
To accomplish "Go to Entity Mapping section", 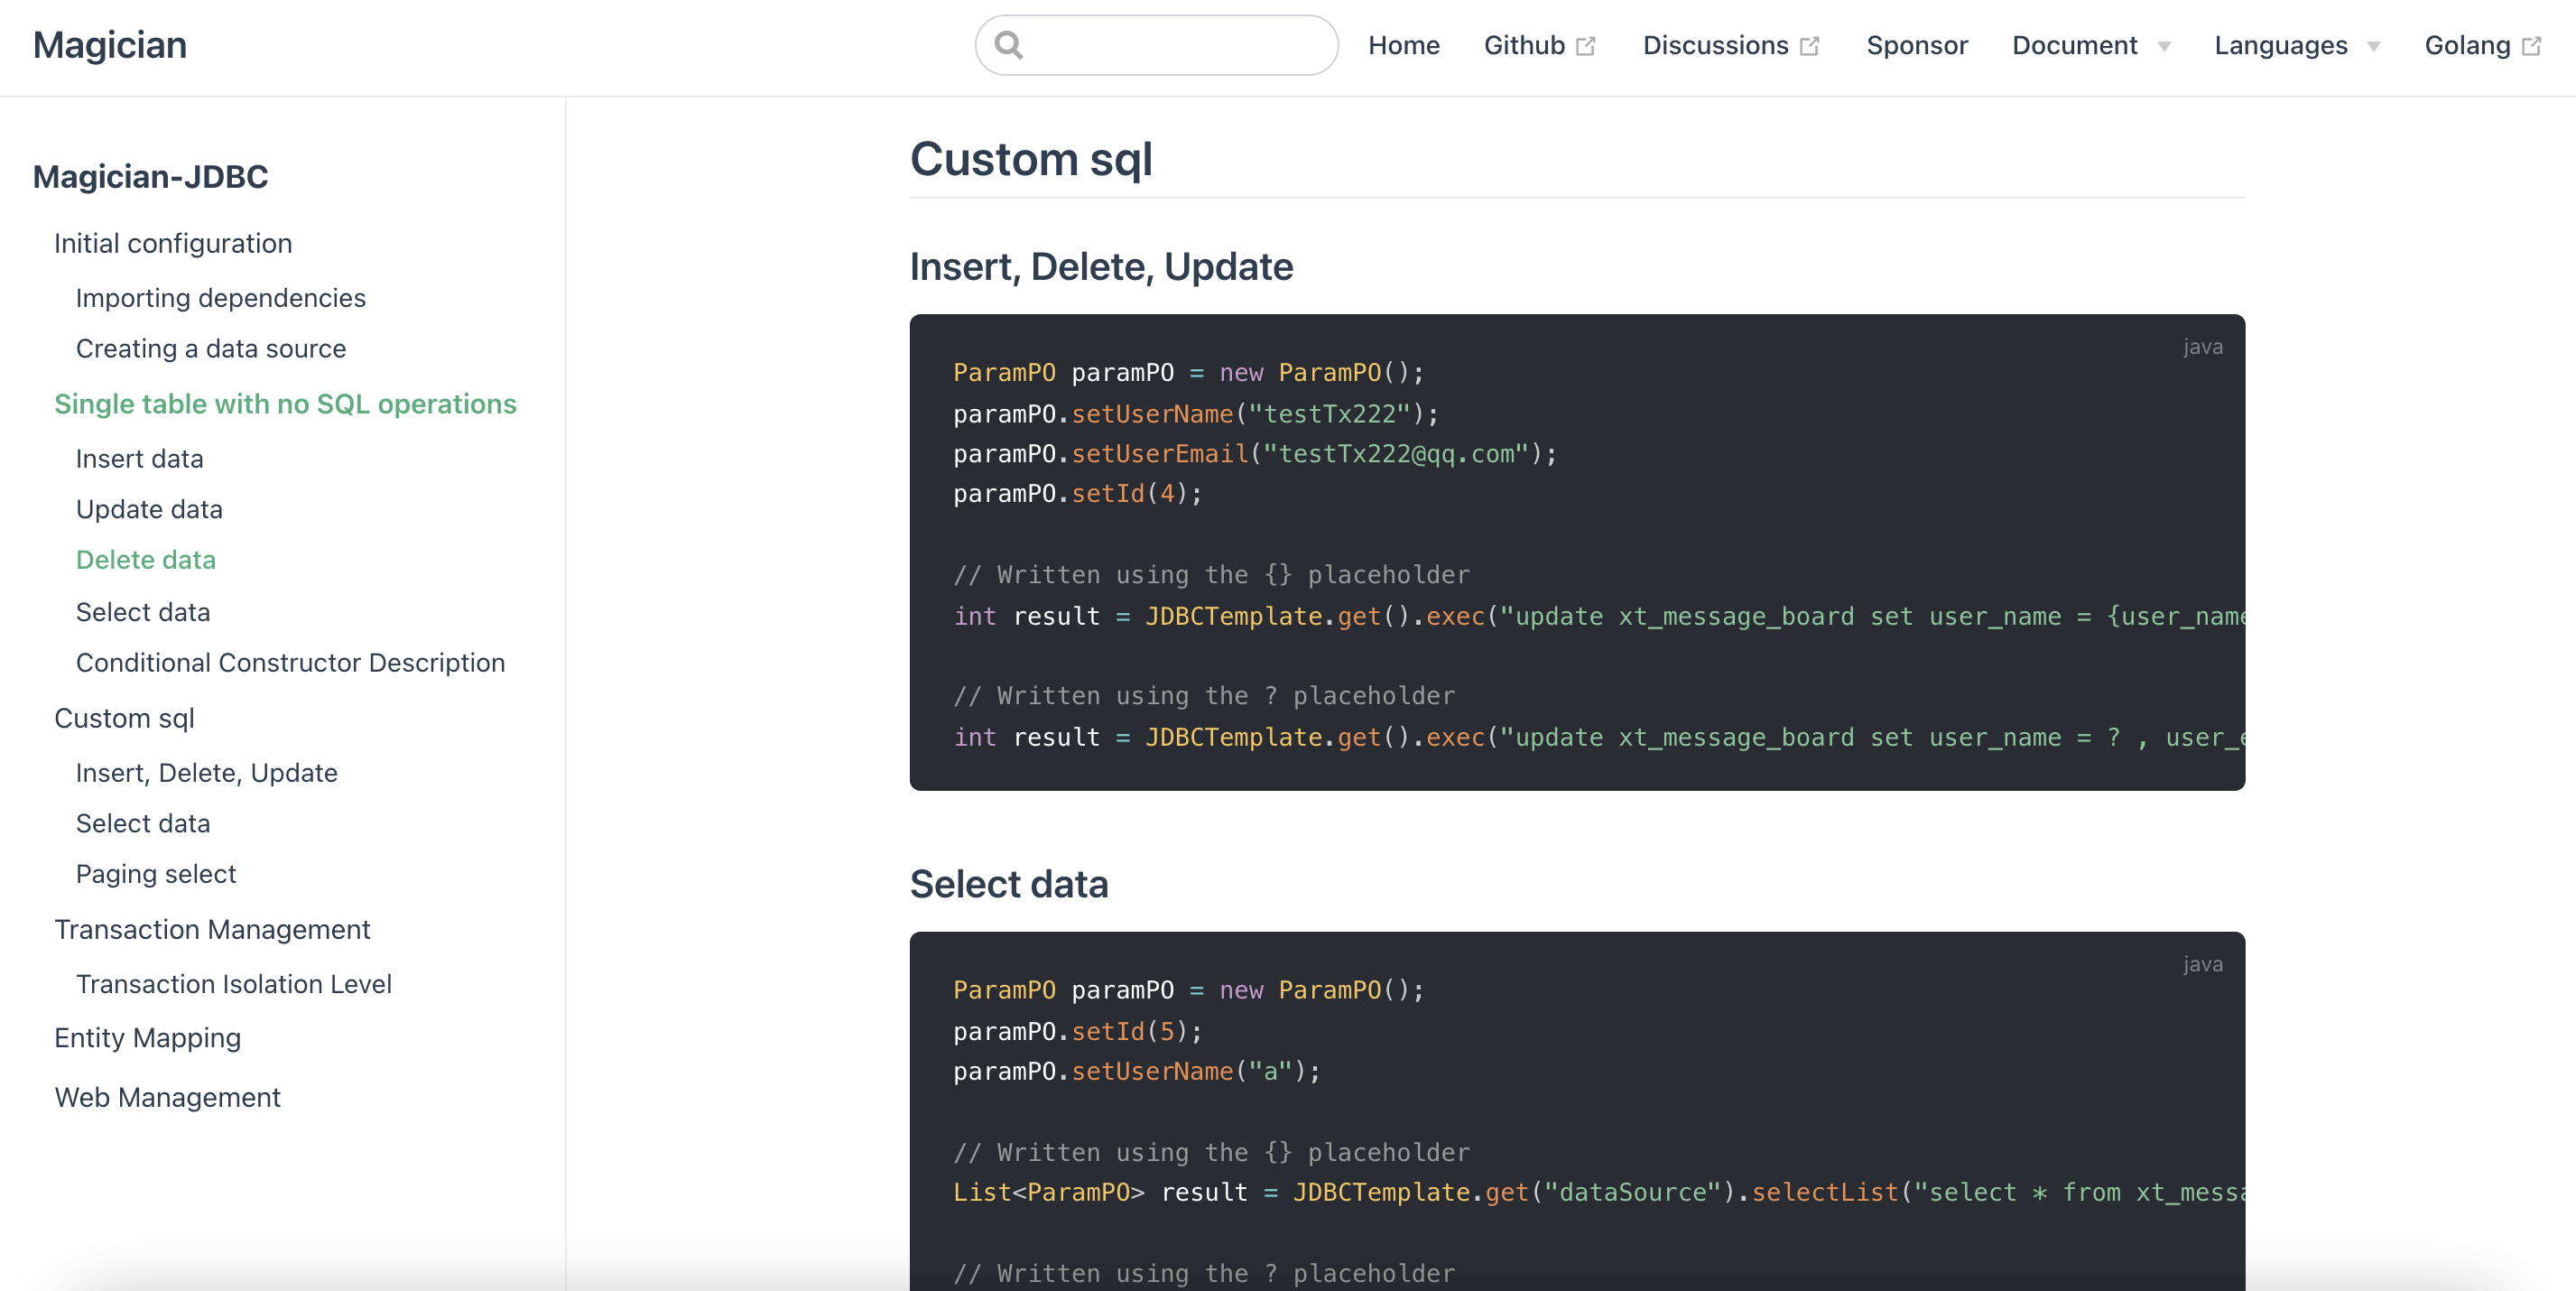I will click(x=147, y=1037).
